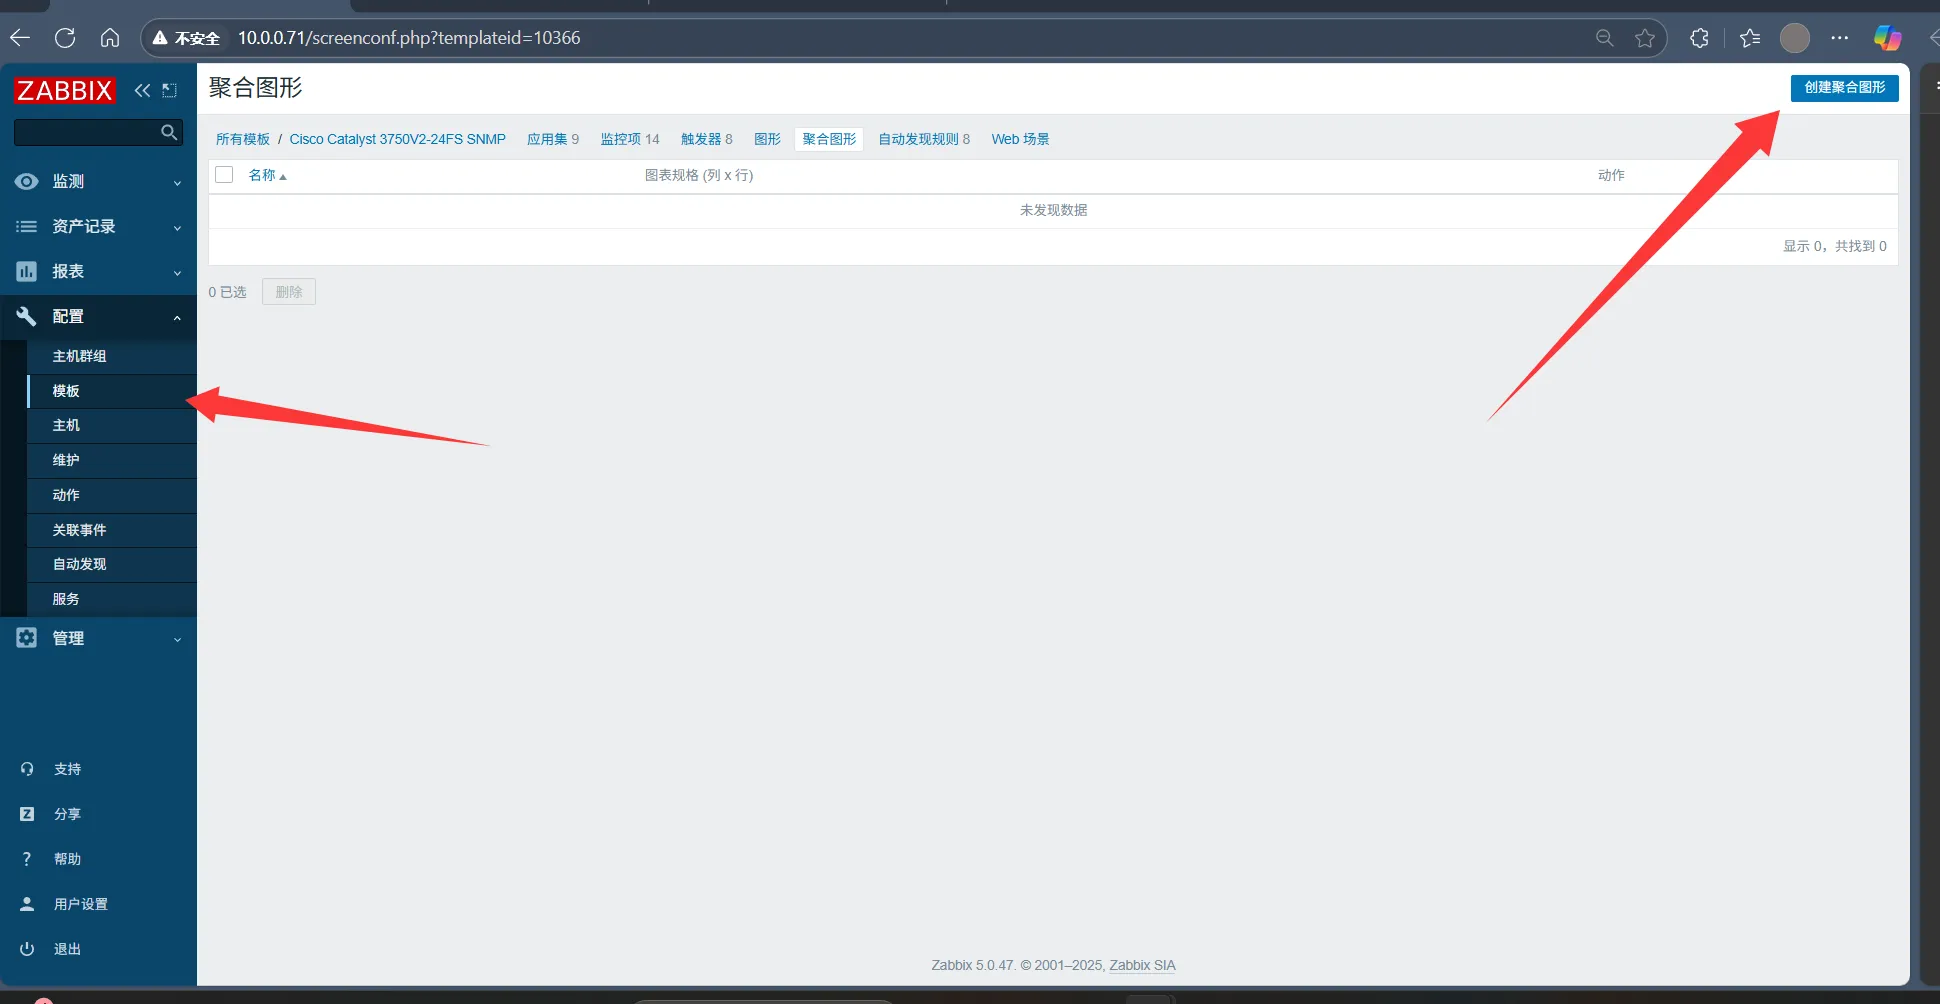Viewport: 1940px width, 1004px height.
Task: Open the user settings person icon
Action: (27, 904)
